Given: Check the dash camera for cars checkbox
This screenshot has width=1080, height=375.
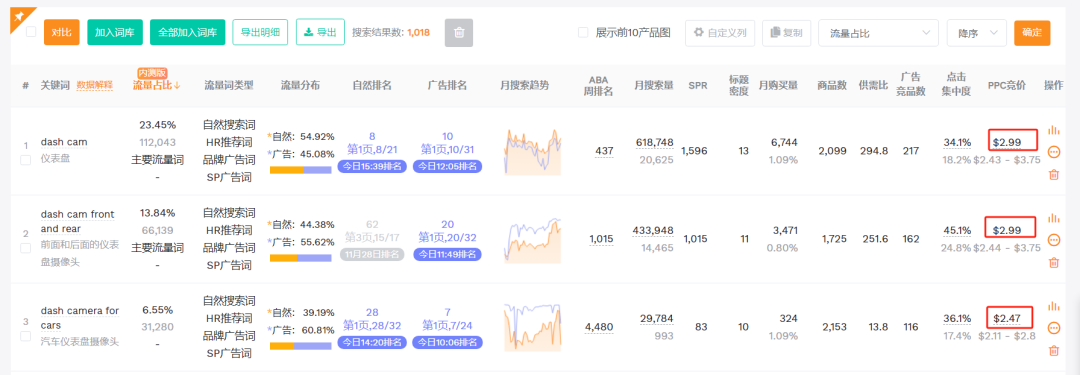Looking at the screenshot, I should (25, 336).
